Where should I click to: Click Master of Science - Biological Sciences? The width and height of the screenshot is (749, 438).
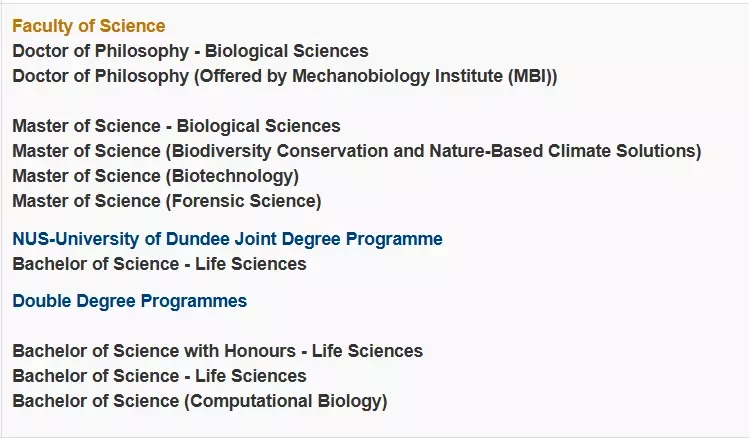click(176, 126)
